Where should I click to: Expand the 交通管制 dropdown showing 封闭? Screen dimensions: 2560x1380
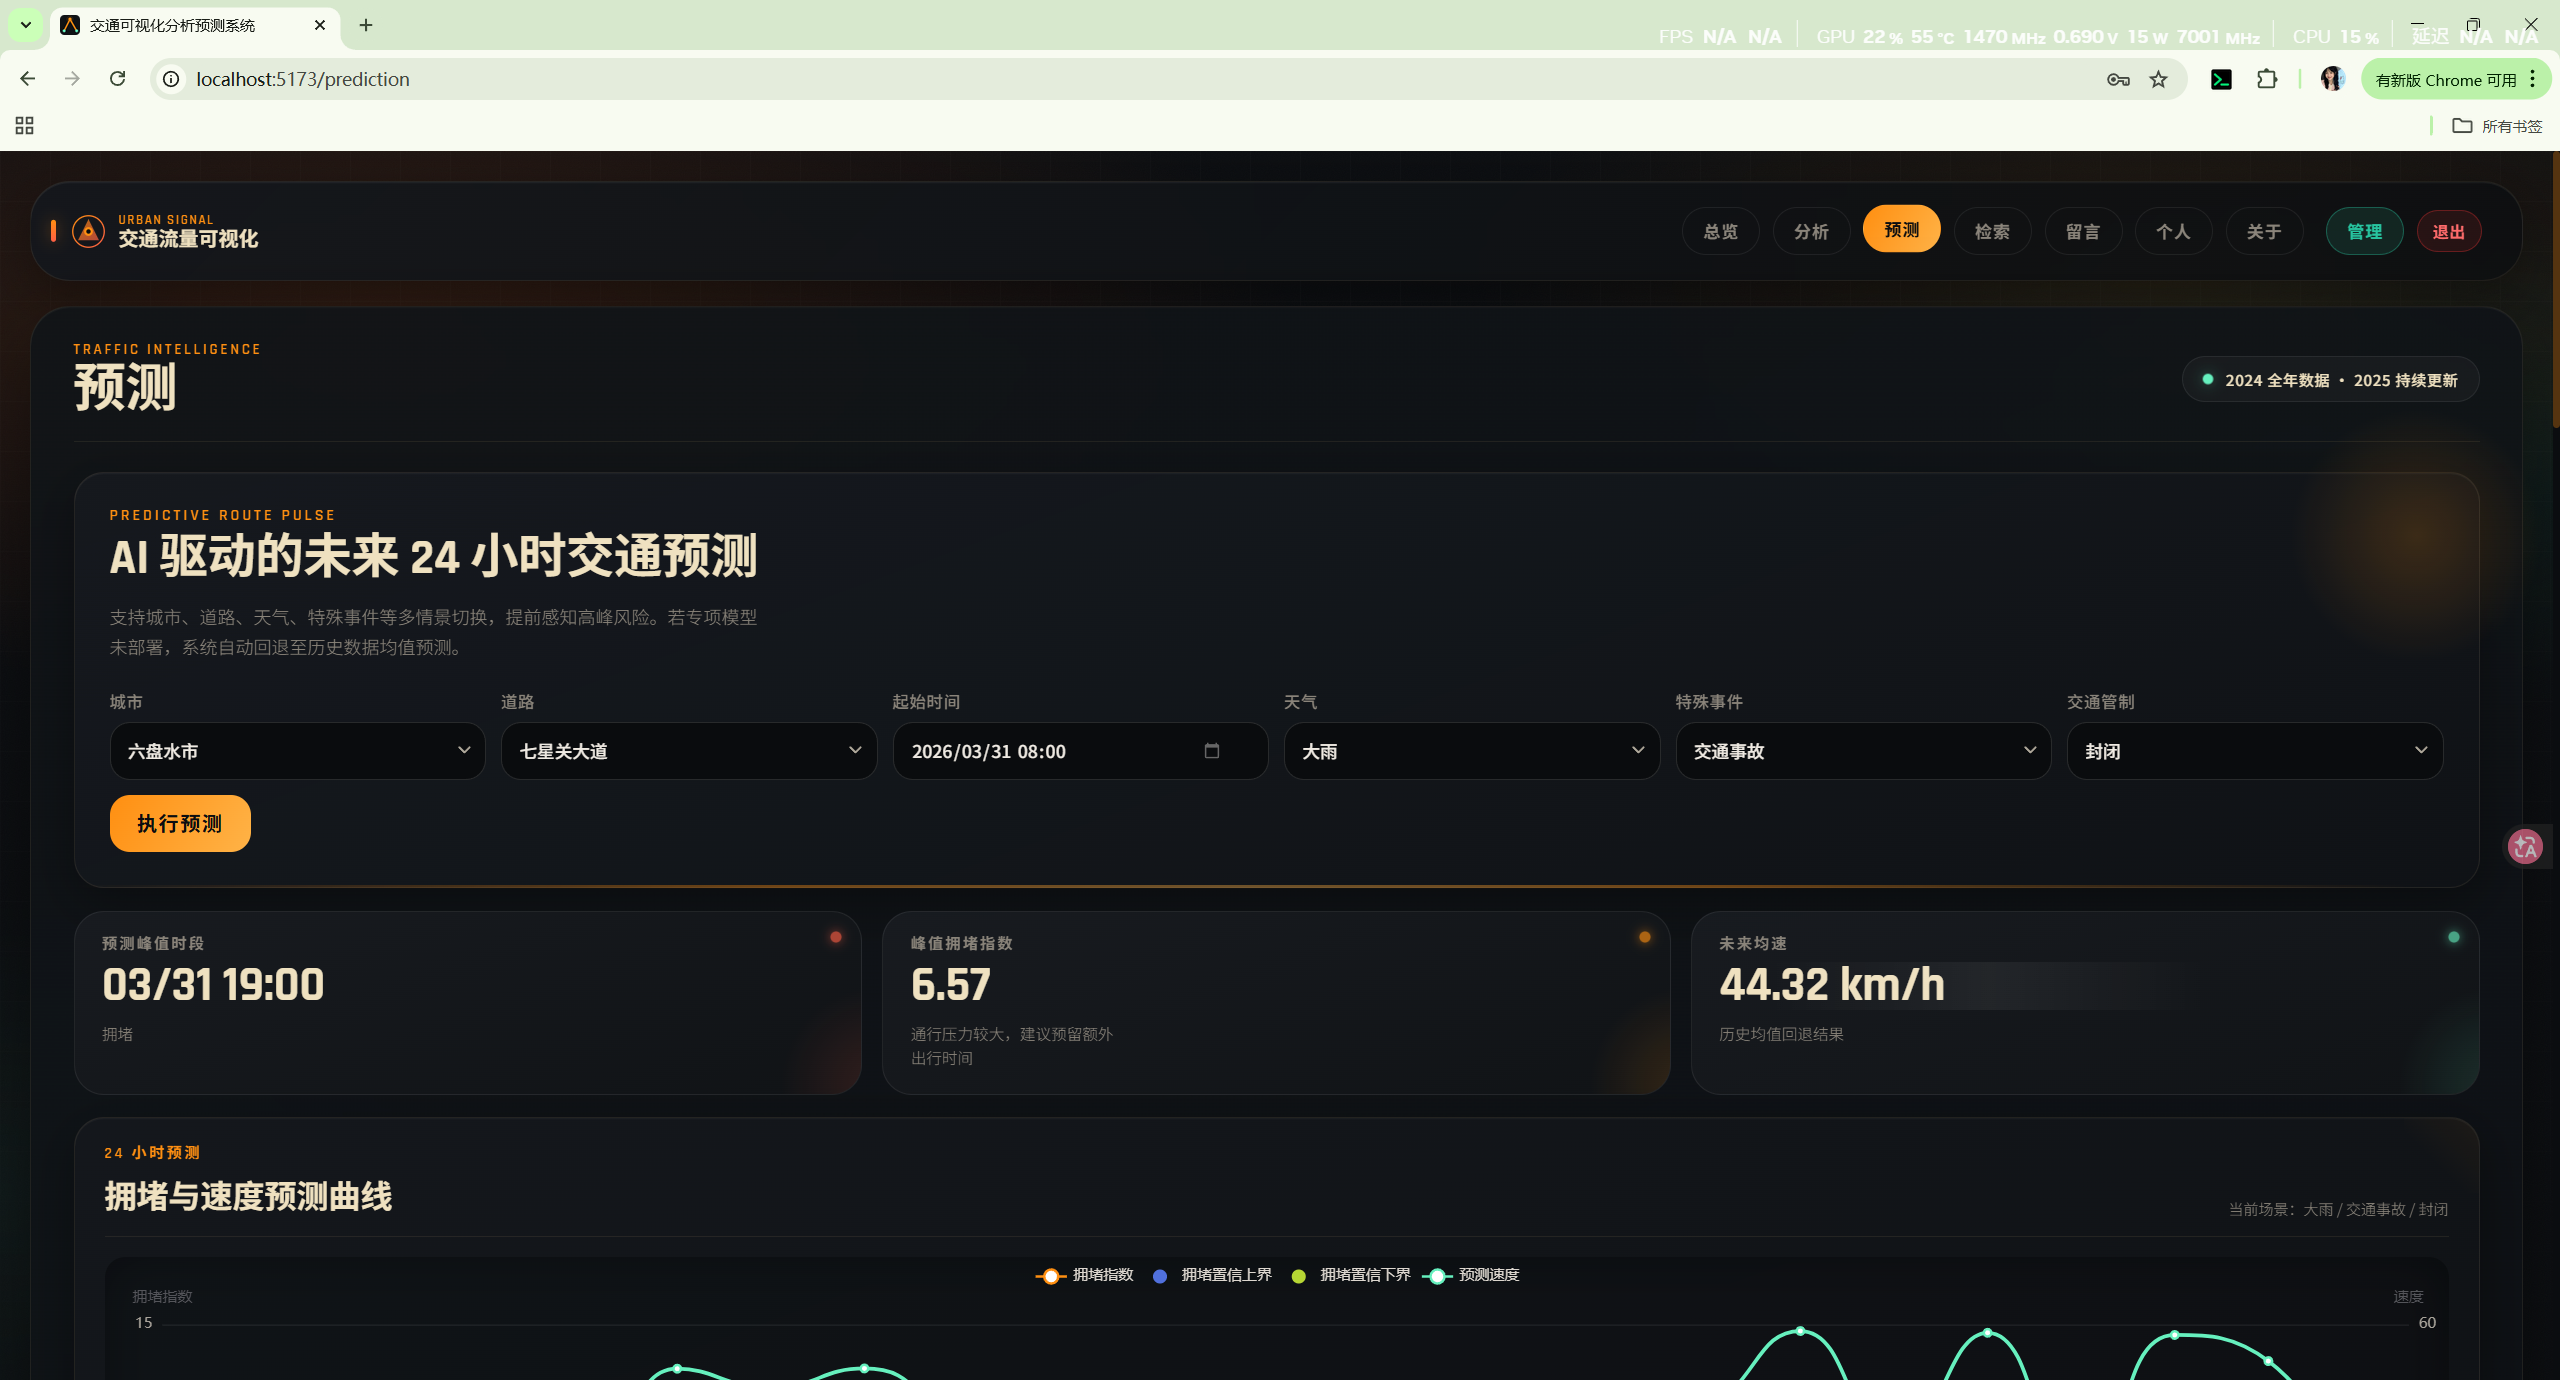(2254, 751)
